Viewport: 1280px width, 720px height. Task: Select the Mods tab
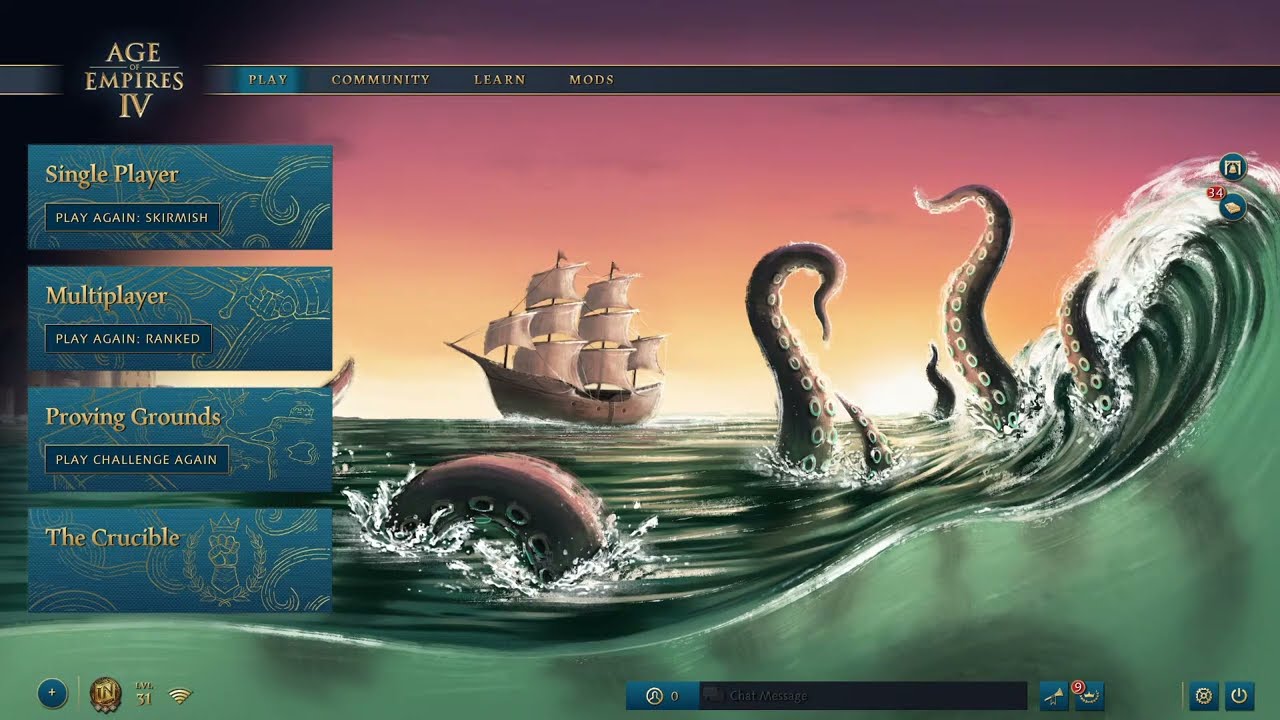[x=592, y=80]
